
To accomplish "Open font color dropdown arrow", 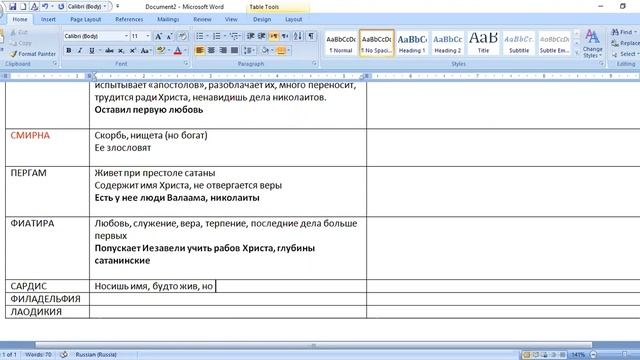I will pyautogui.click(x=185, y=51).
